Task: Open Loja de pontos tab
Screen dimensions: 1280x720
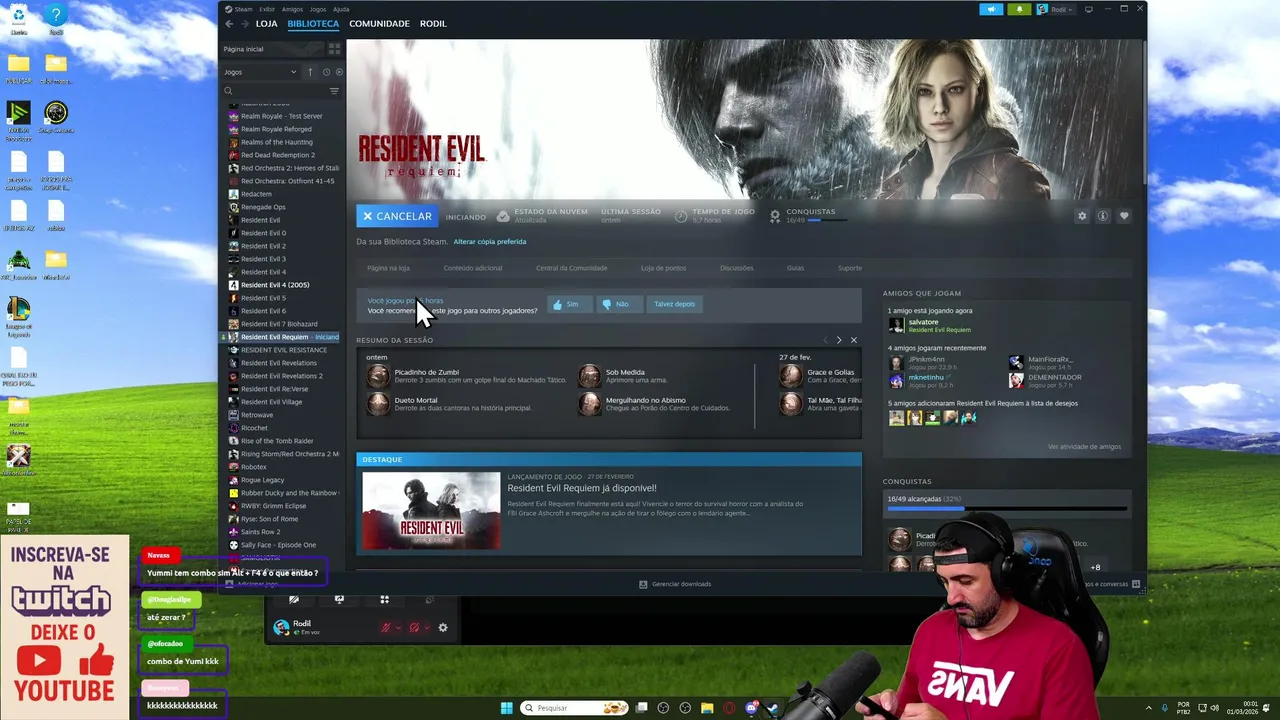Action: (x=663, y=268)
